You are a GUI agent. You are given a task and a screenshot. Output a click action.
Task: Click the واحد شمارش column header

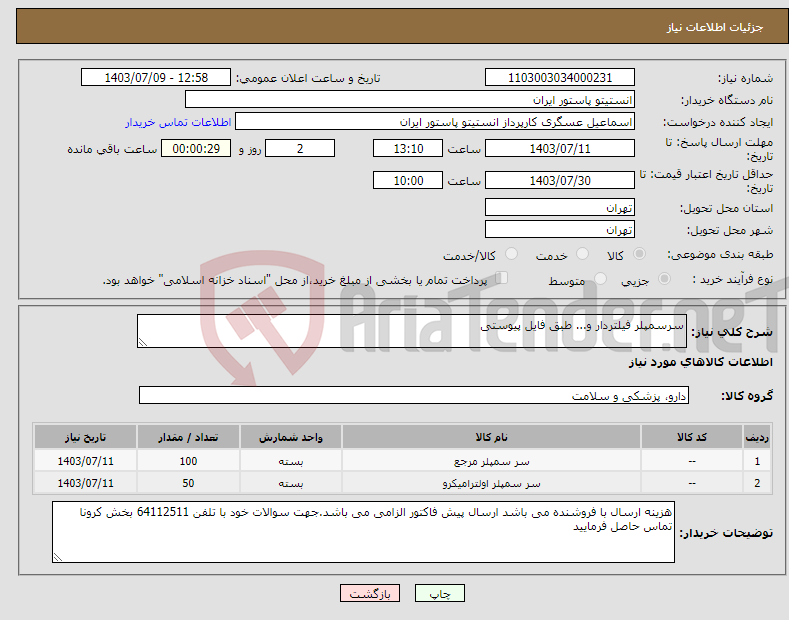pos(291,437)
